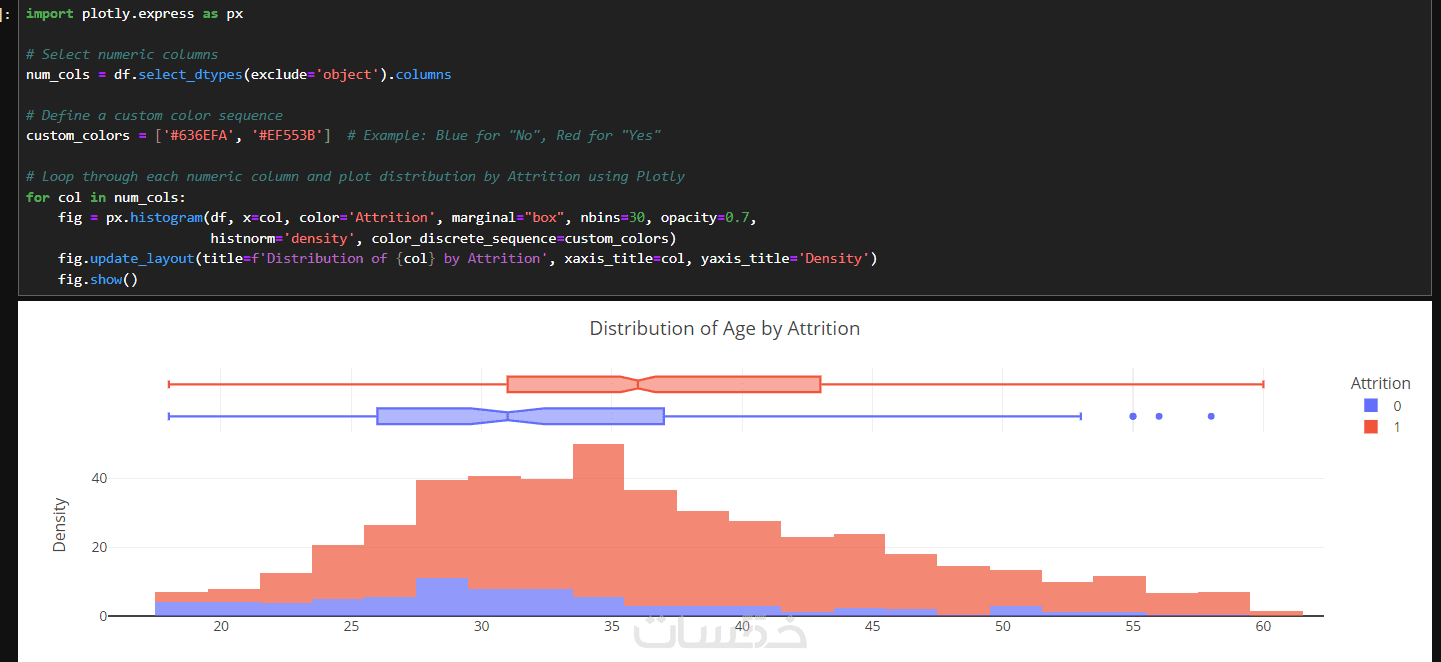This screenshot has width=1441, height=662.
Task: Click the "for col in num_cols:" code line
Action: (x=106, y=197)
